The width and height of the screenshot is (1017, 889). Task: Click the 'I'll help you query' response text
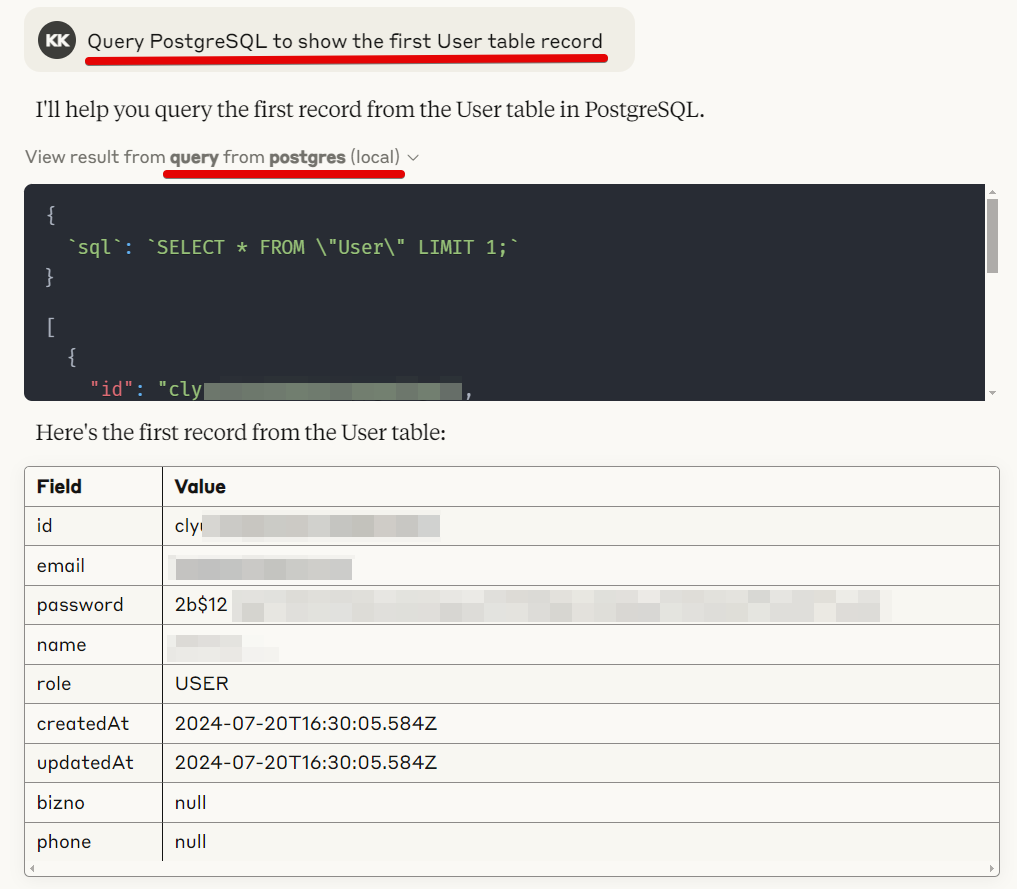click(x=370, y=110)
